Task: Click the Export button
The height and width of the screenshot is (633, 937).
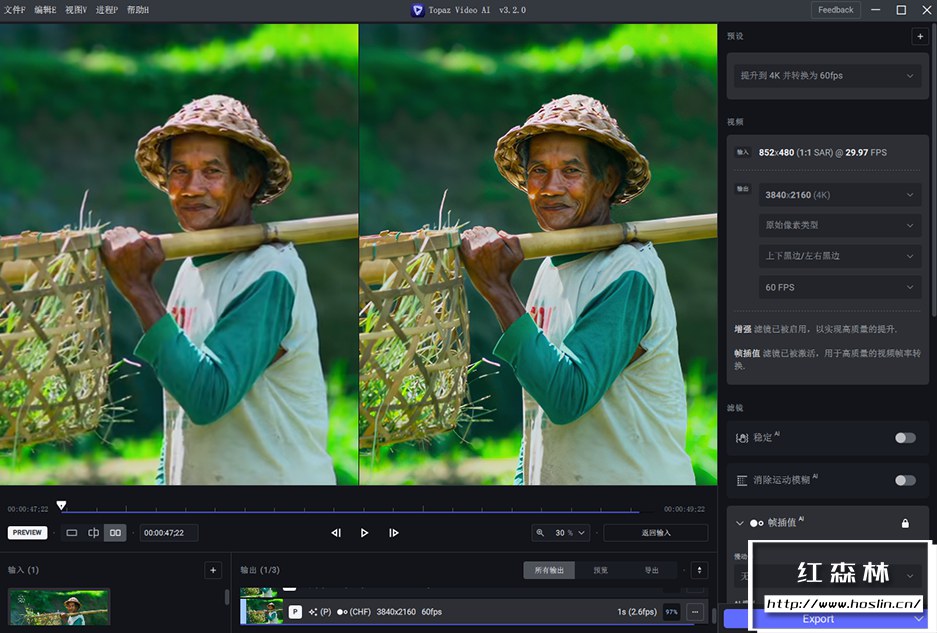Action: [x=818, y=618]
